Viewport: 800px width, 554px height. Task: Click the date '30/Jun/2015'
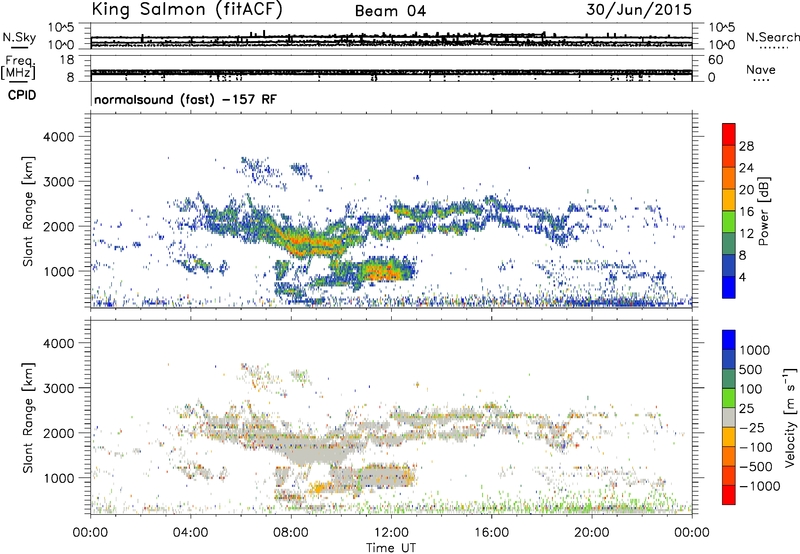tap(639, 9)
